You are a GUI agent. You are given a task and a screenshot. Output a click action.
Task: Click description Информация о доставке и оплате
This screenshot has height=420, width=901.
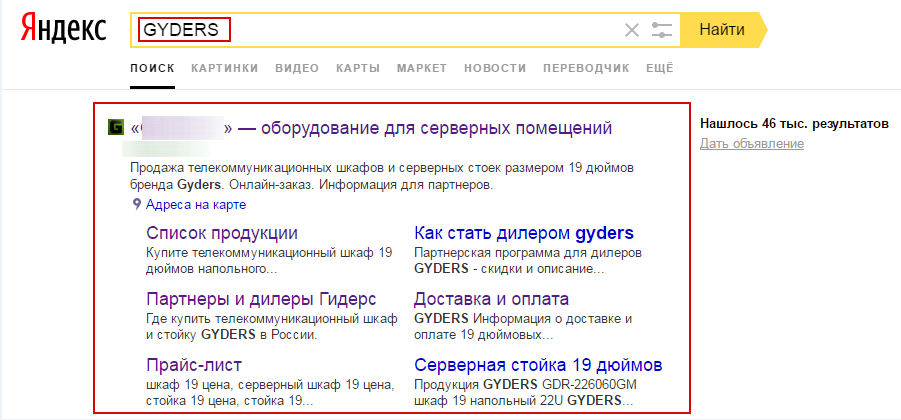523,327
